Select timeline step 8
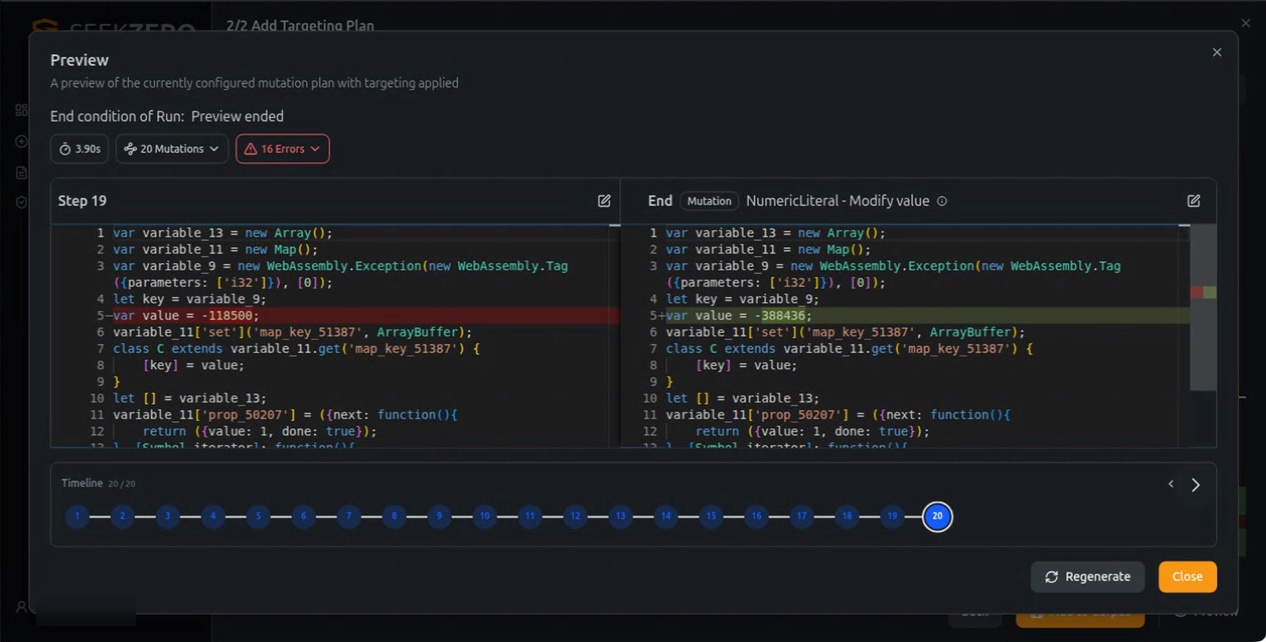The height and width of the screenshot is (642, 1266). [x=394, y=517]
